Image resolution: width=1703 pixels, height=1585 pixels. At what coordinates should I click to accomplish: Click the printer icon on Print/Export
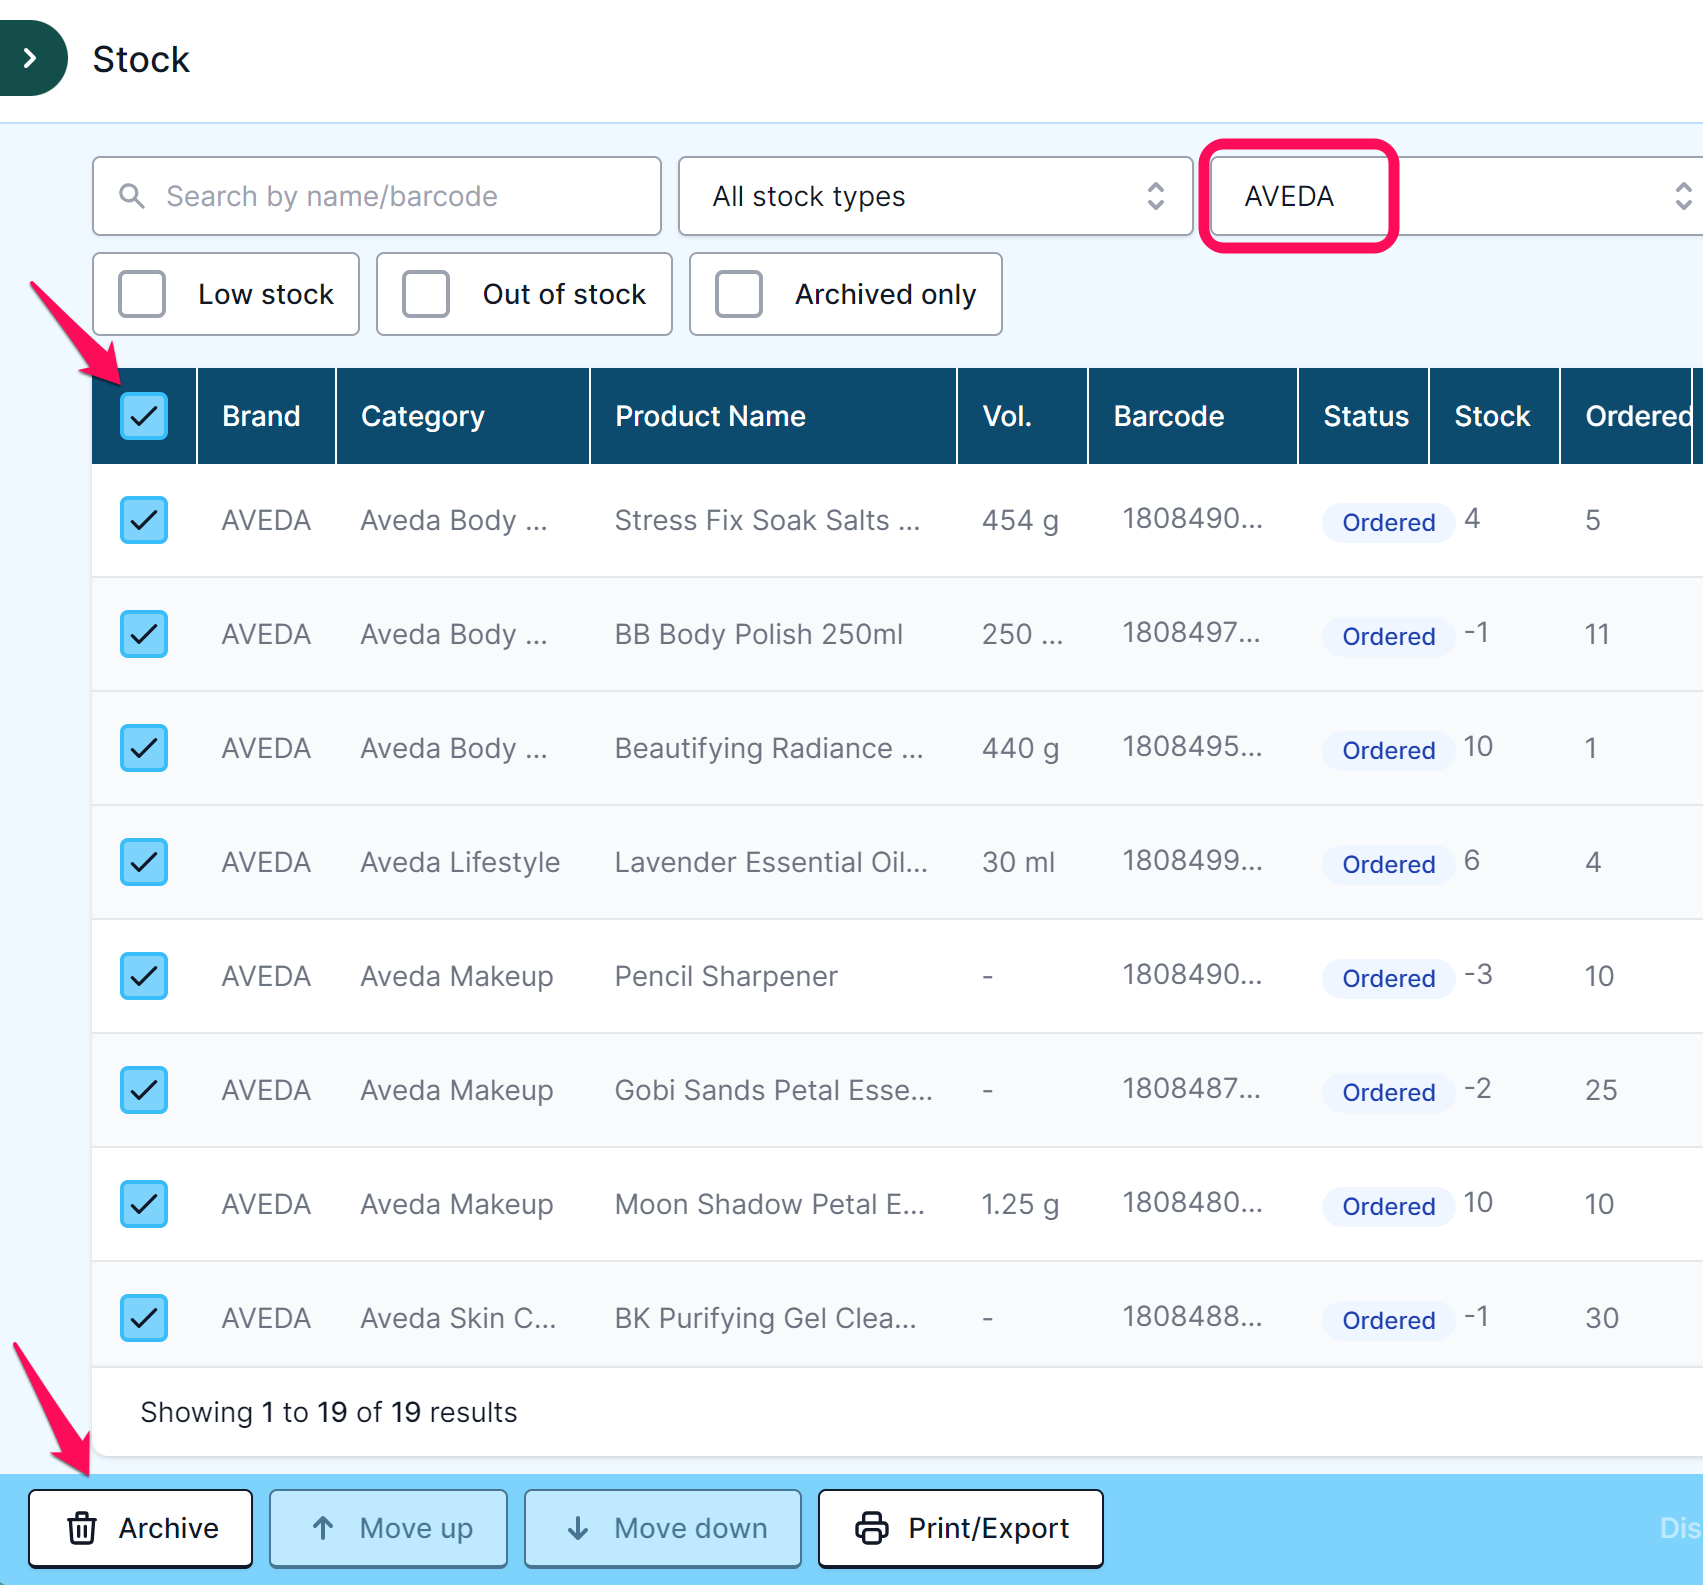pos(872,1528)
